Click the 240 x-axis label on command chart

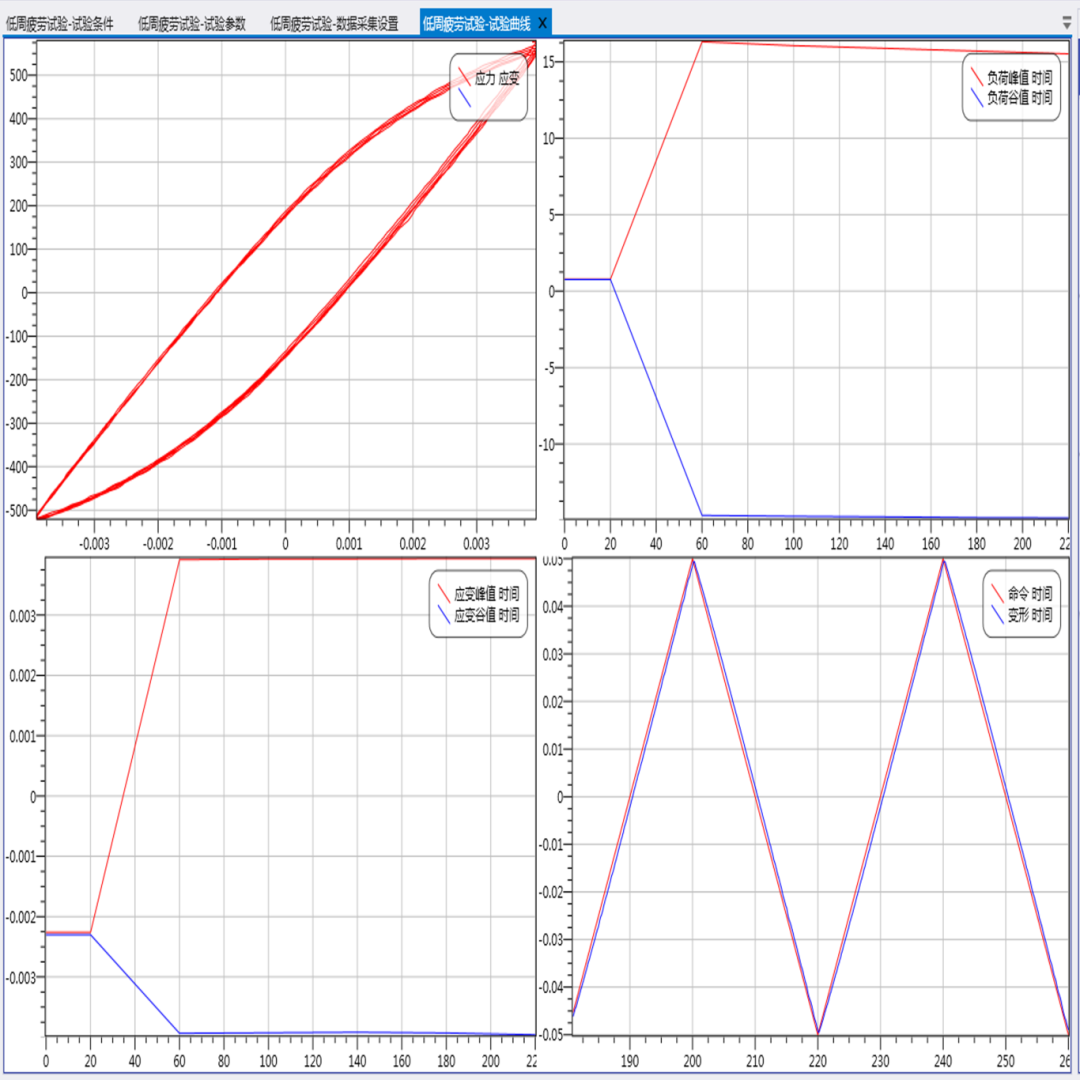[x=943, y=1061]
